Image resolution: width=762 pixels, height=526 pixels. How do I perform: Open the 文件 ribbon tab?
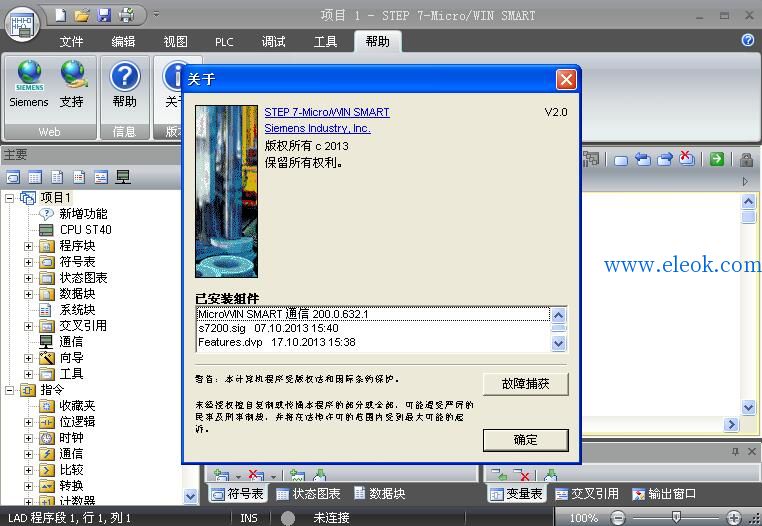(x=71, y=42)
